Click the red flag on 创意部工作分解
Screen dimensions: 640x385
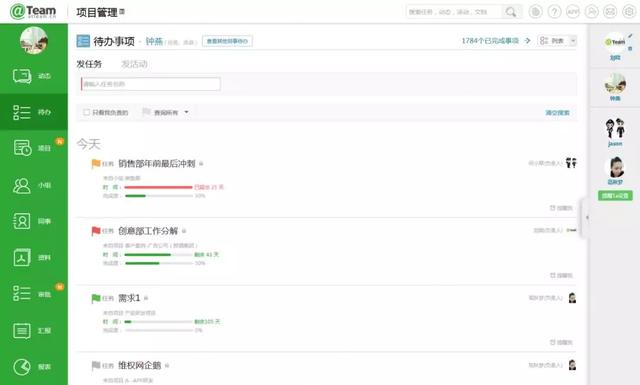(96, 231)
